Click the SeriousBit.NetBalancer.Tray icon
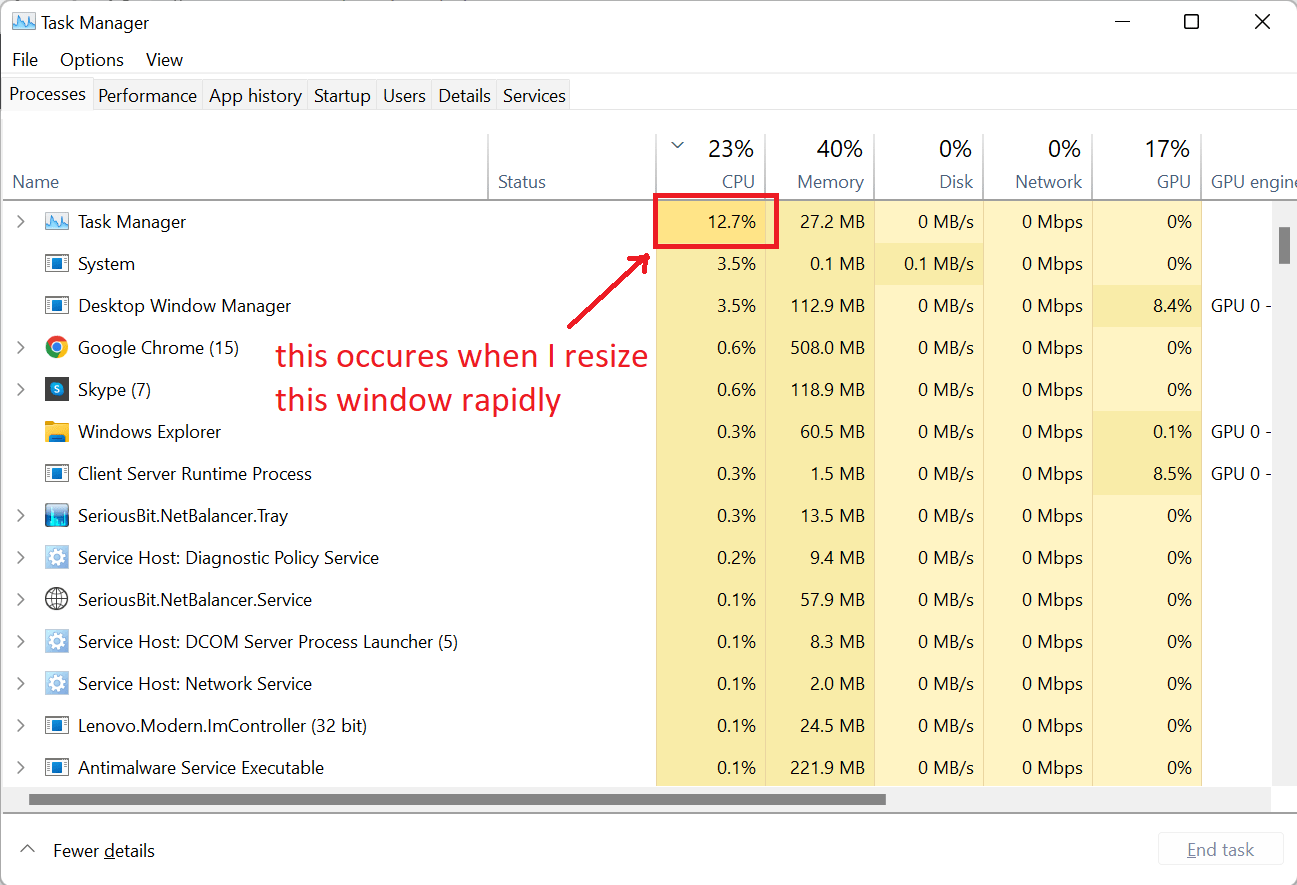 point(56,516)
